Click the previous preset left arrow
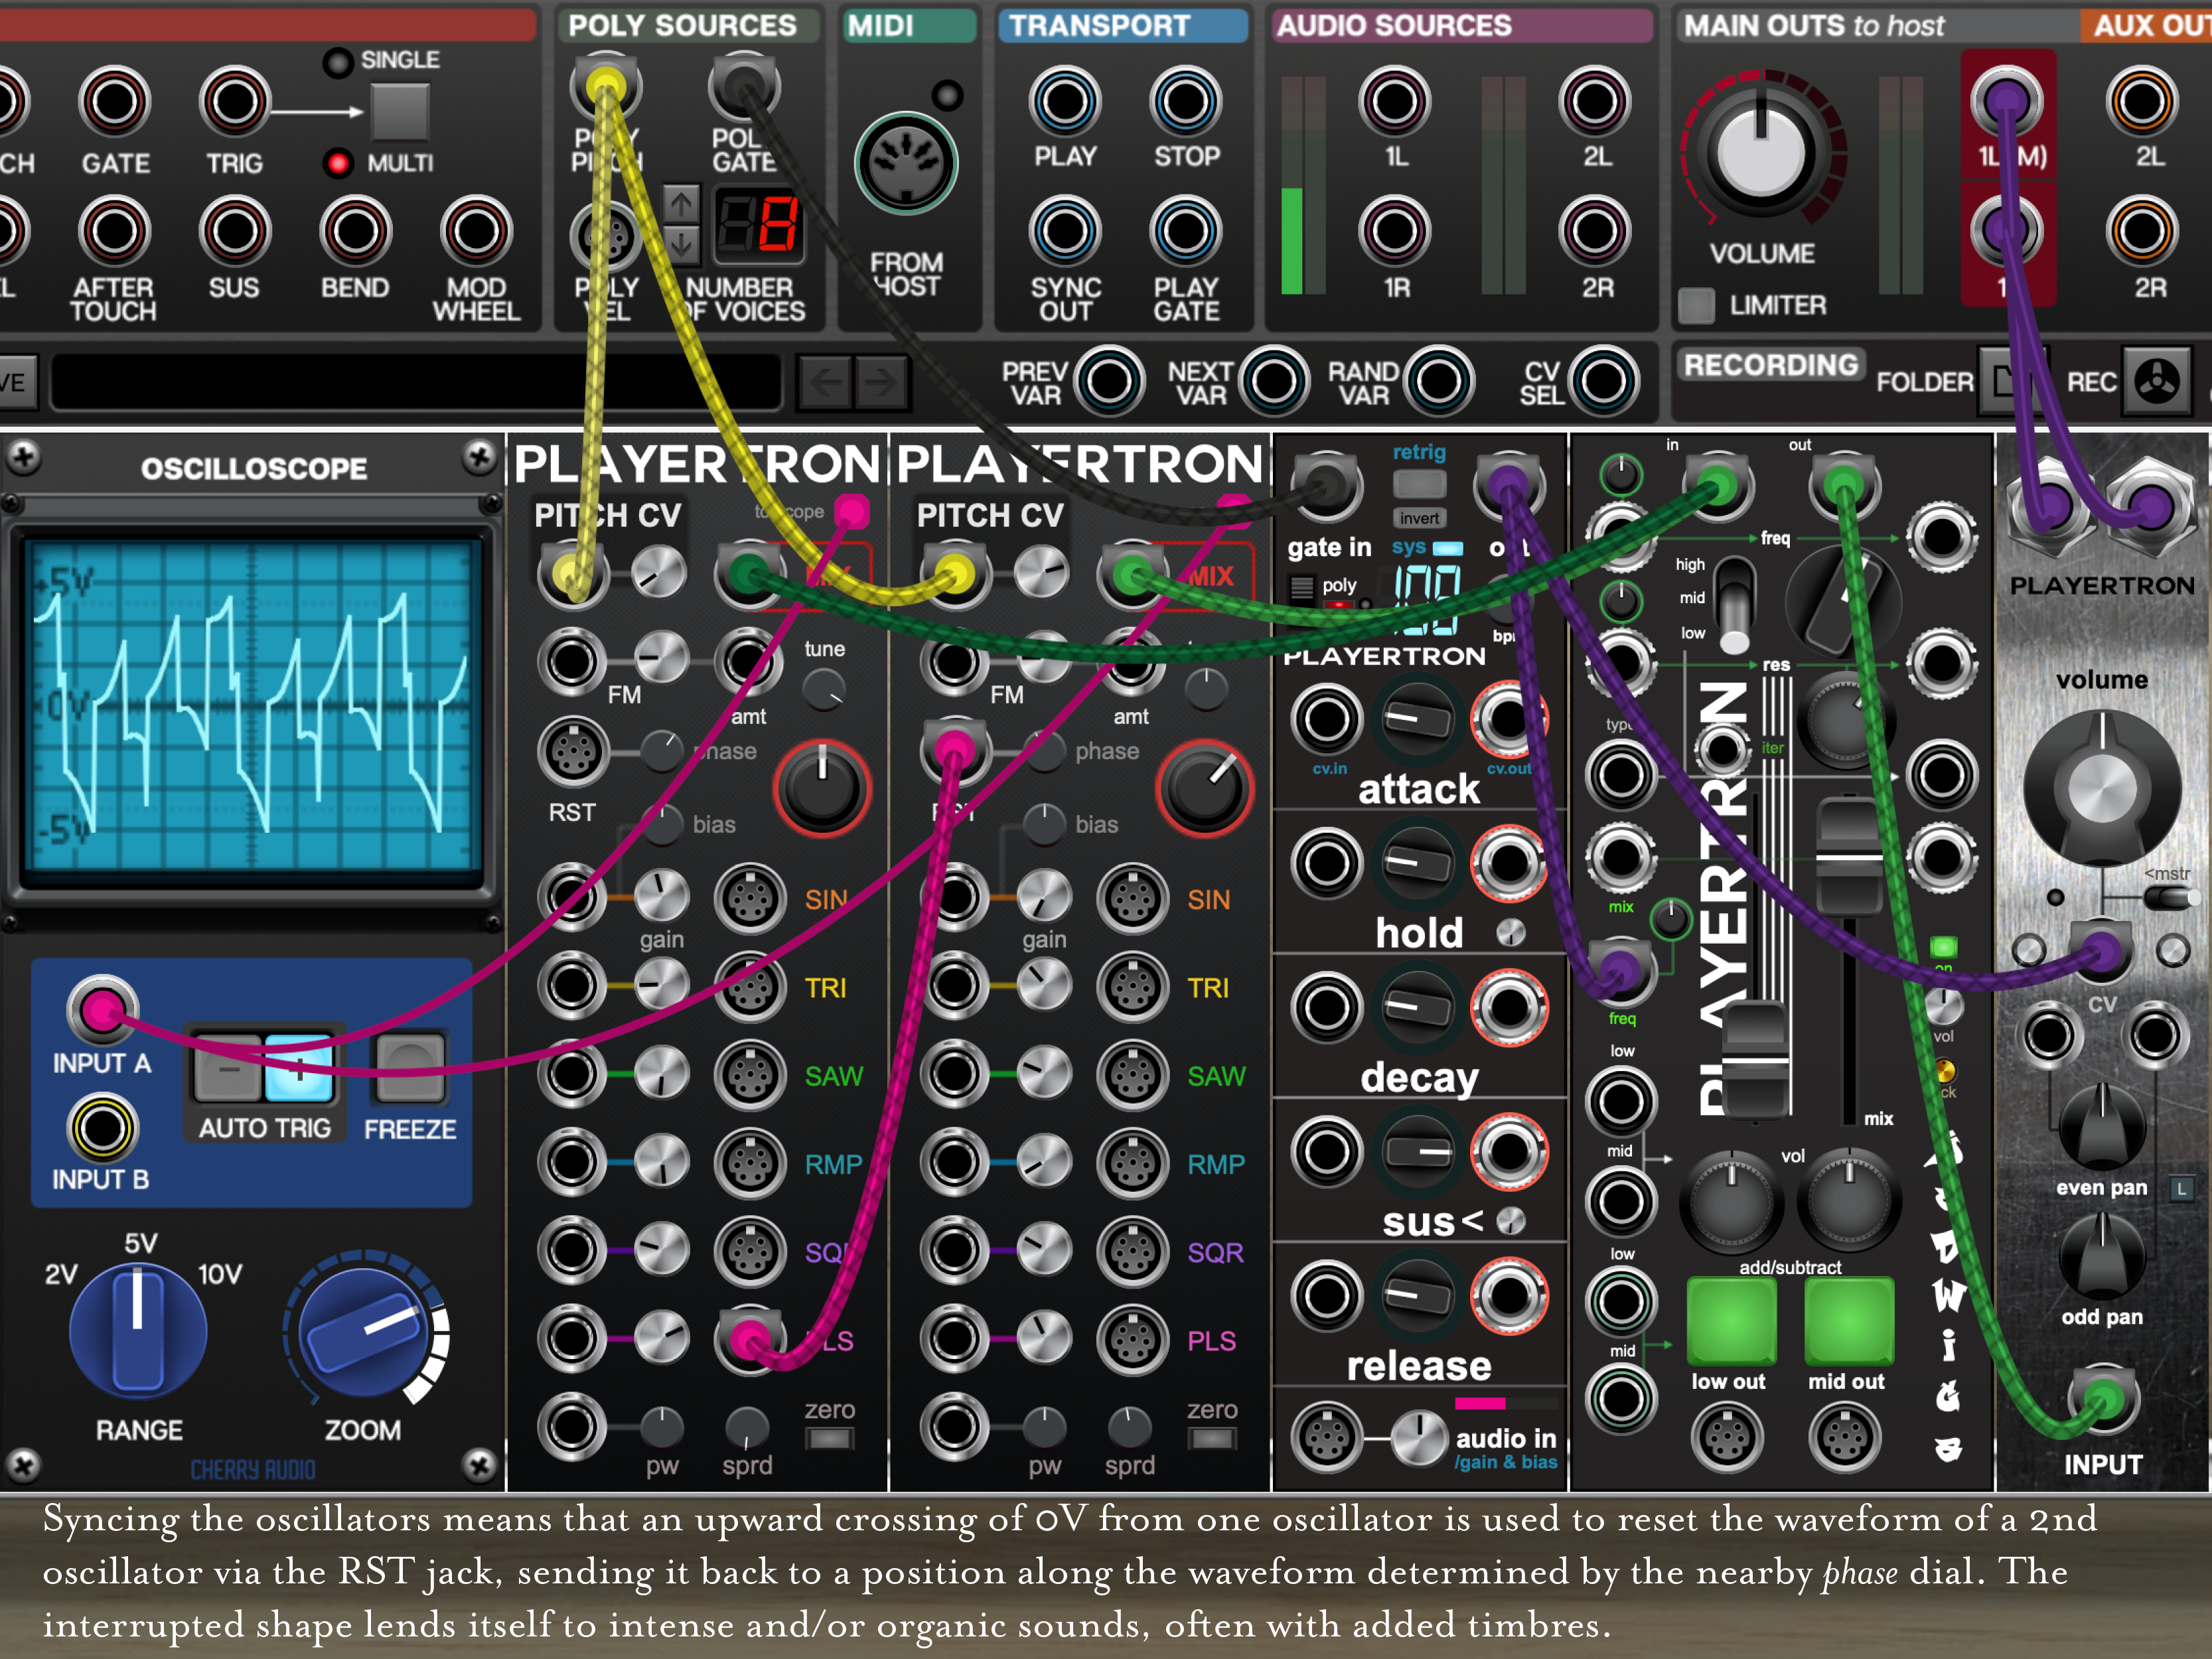 point(825,381)
